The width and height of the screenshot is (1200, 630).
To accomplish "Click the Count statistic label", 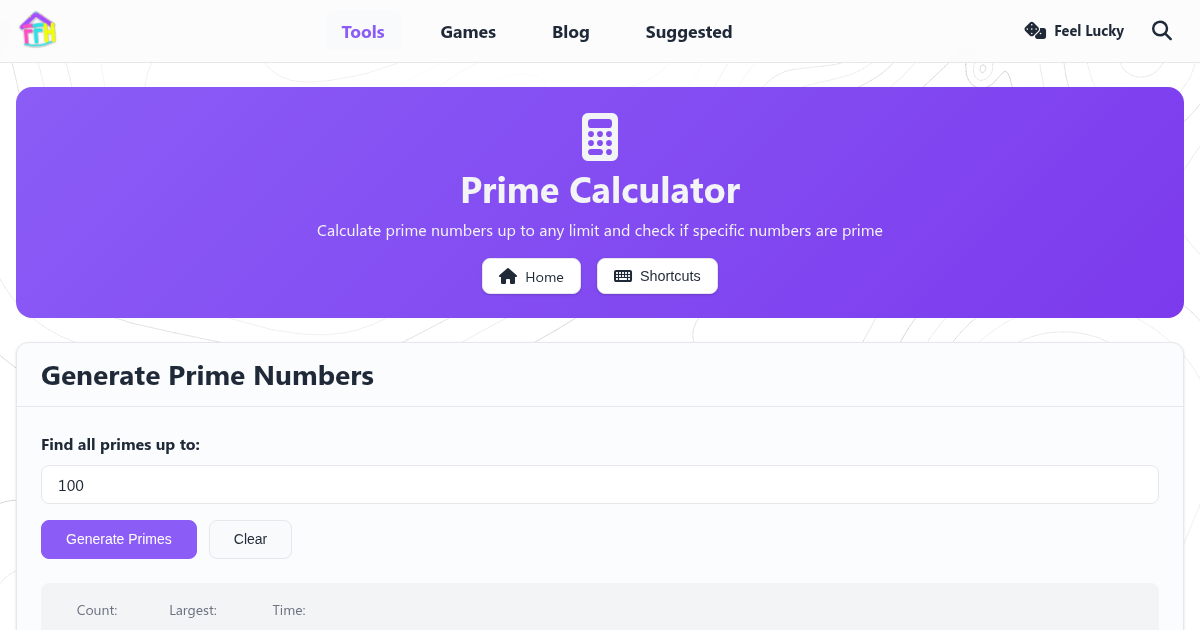I will coord(97,610).
